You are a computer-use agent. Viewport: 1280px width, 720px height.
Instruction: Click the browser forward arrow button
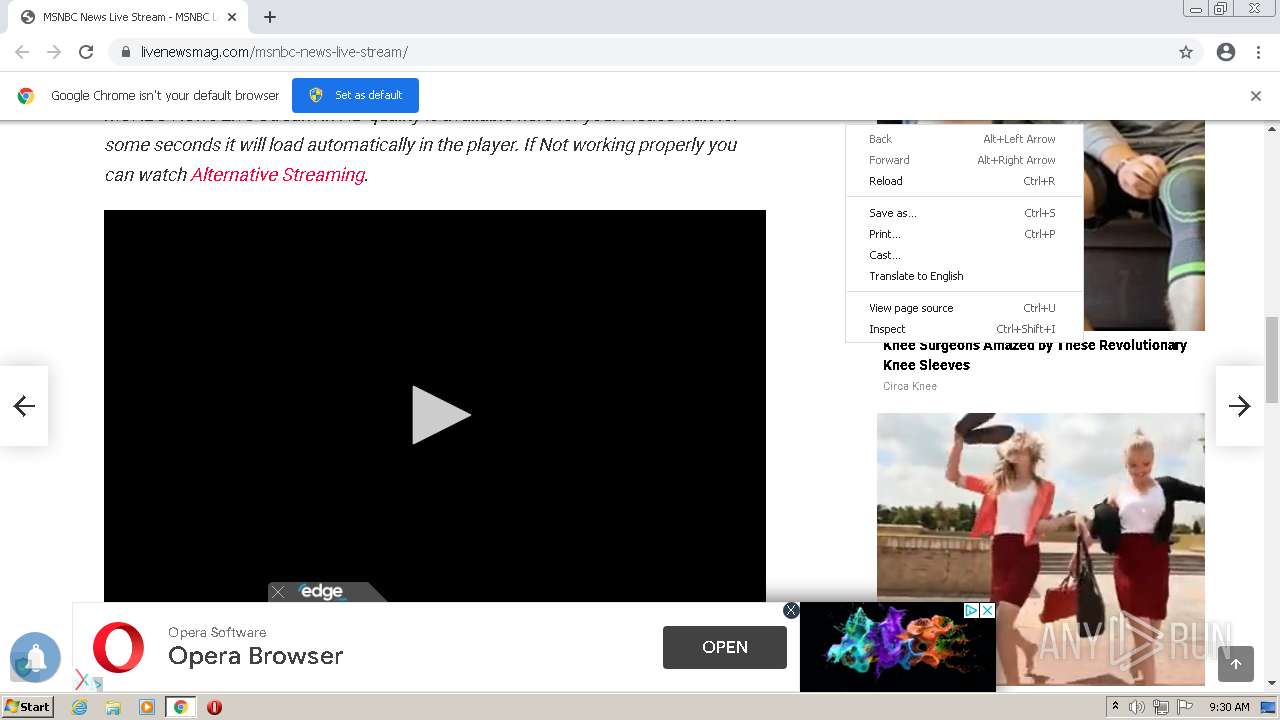[x=54, y=52]
